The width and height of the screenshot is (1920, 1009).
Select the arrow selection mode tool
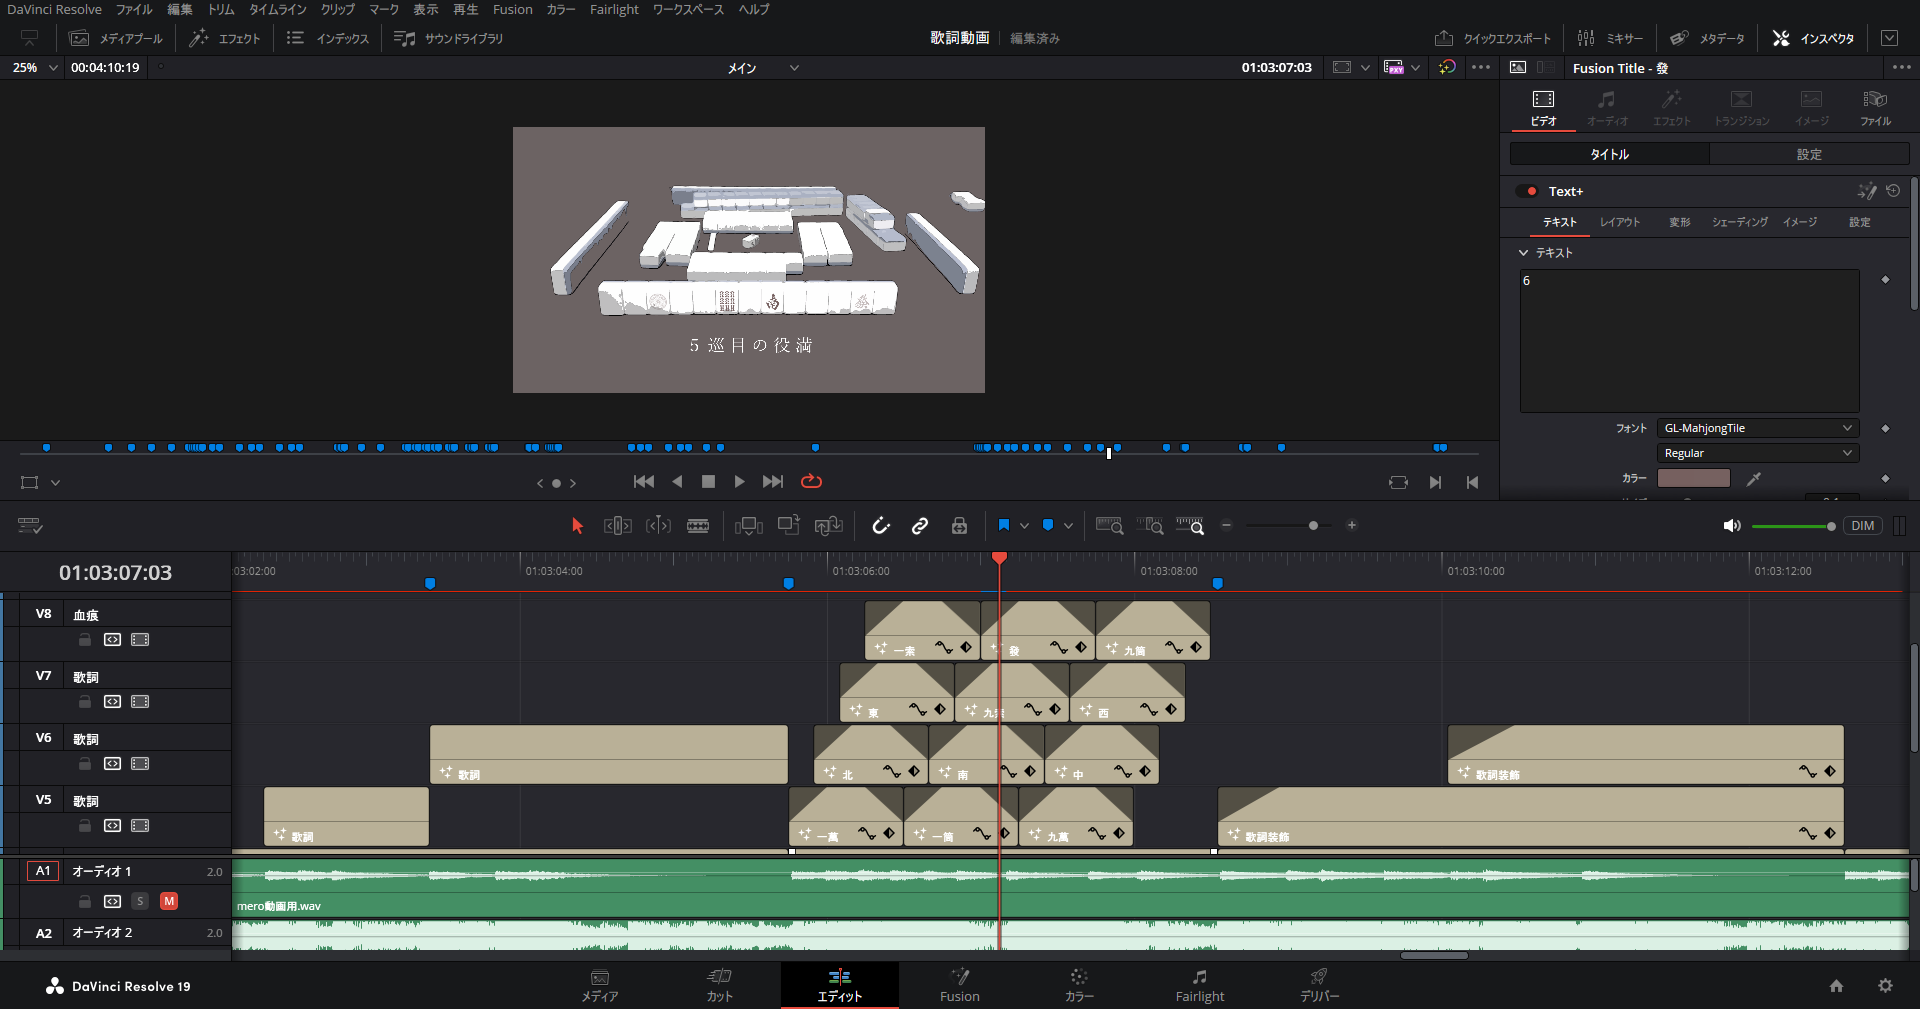click(x=577, y=526)
